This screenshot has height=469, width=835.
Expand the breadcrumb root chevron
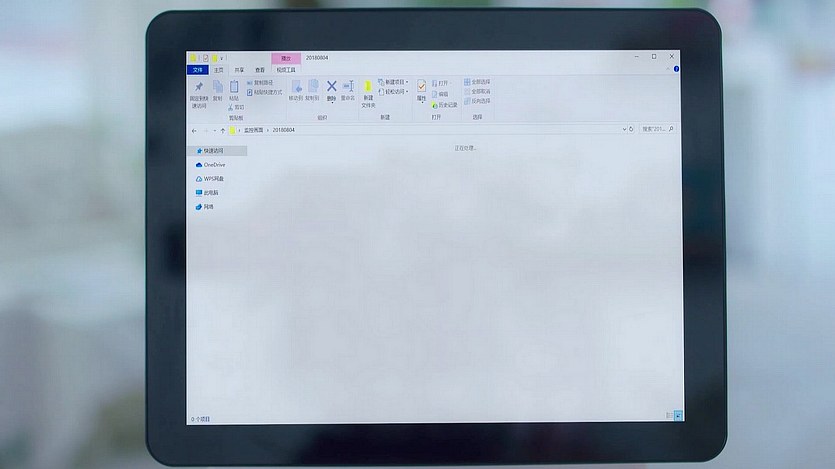click(x=240, y=130)
